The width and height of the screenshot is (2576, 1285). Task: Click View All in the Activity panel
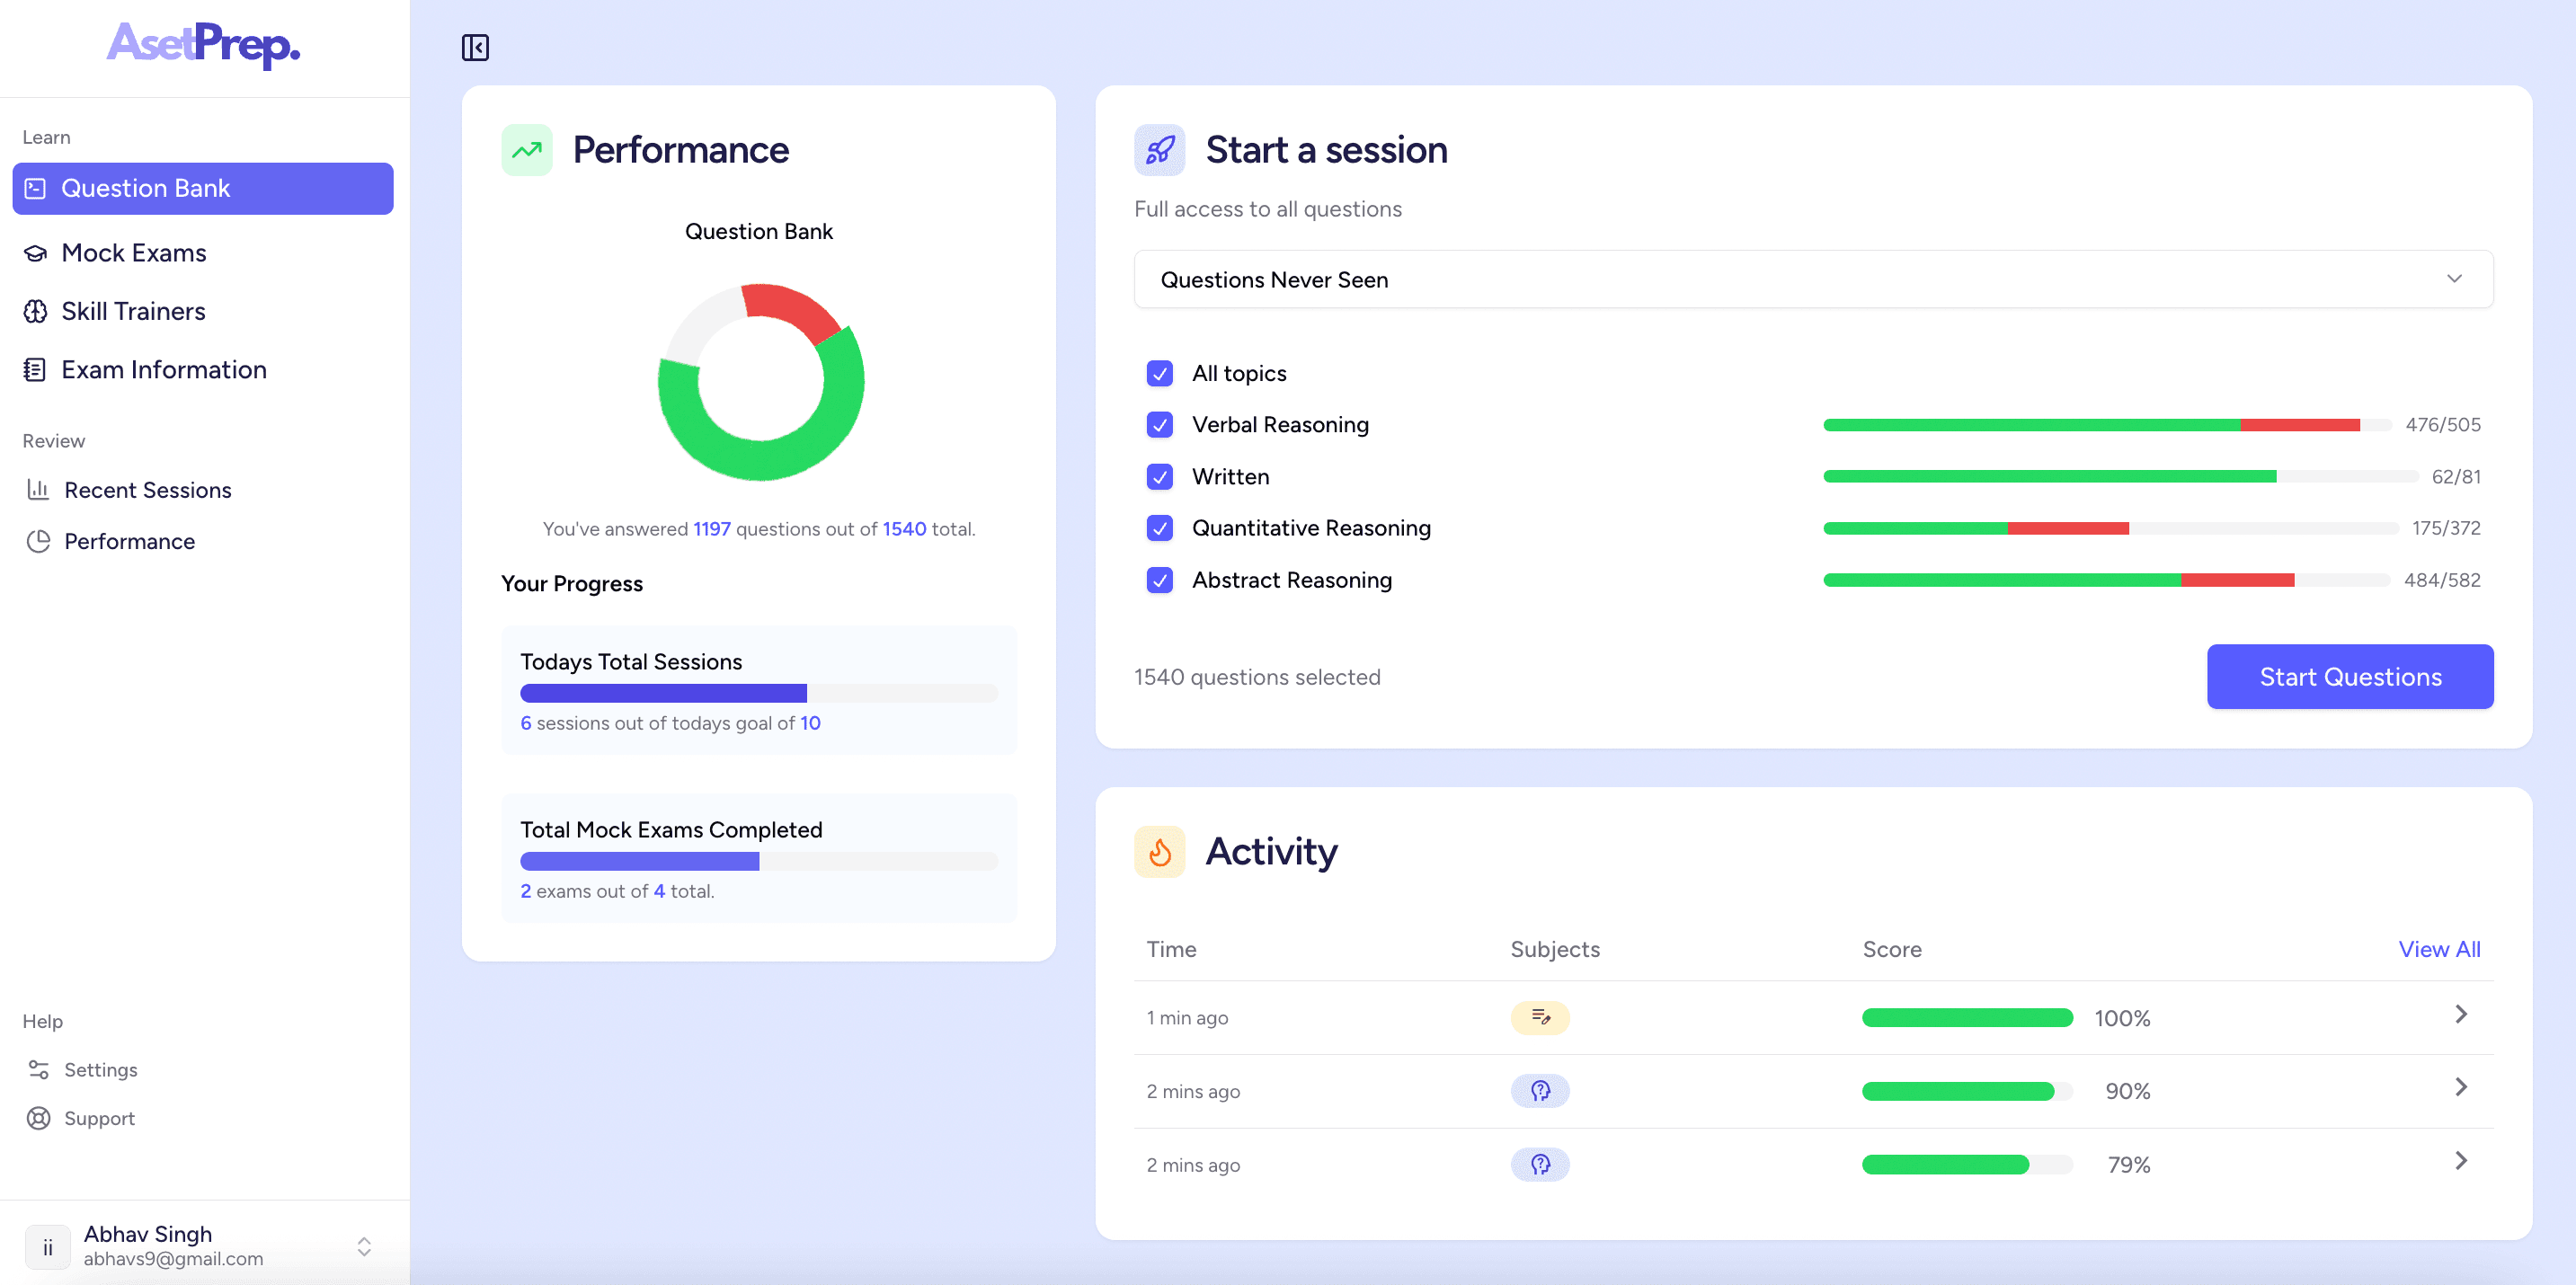click(2440, 949)
